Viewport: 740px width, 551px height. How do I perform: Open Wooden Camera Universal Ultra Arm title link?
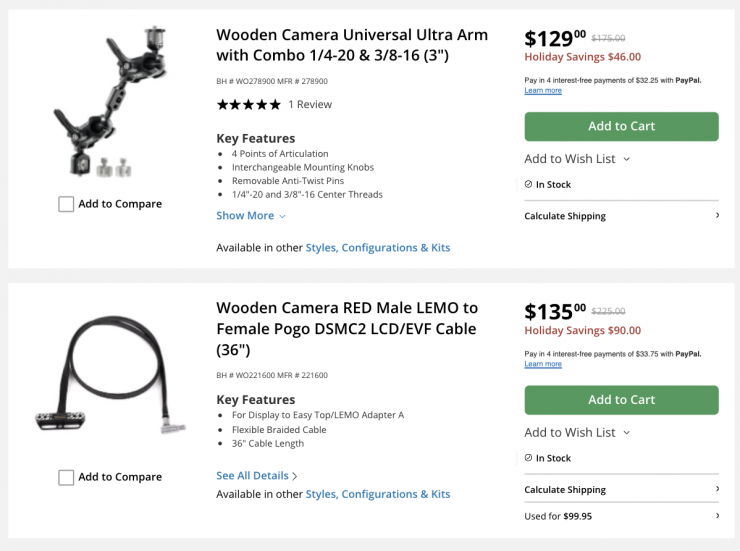(352, 45)
